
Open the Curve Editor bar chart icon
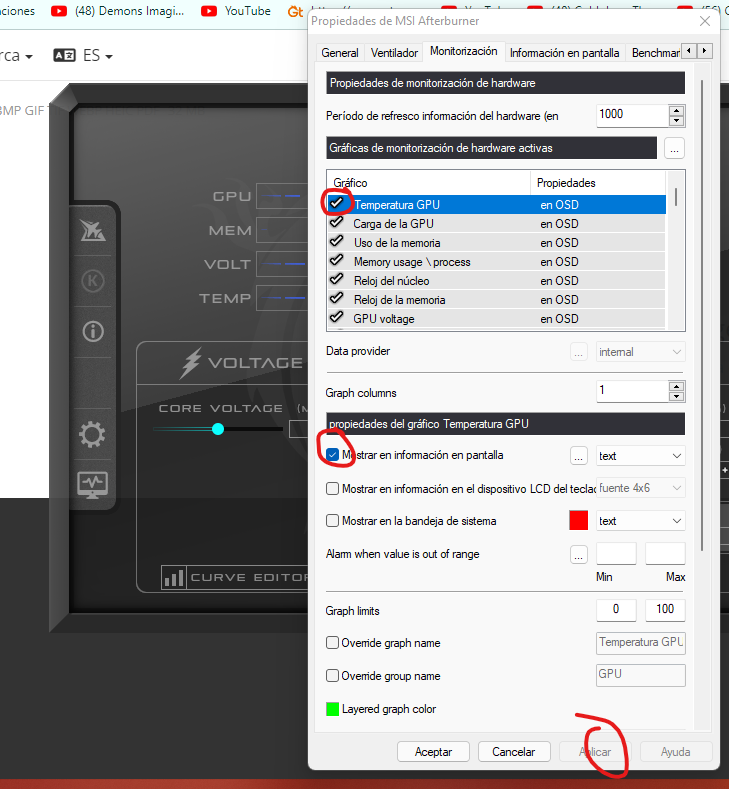tap(174, 577)
